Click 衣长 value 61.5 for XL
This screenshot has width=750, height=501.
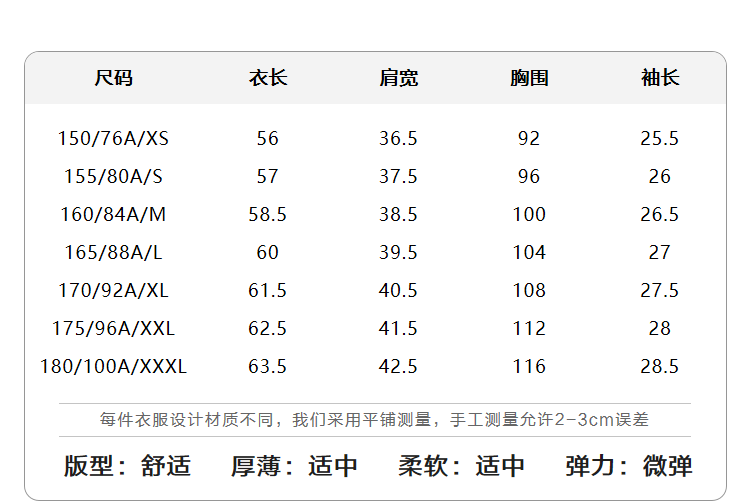point(267,290)
